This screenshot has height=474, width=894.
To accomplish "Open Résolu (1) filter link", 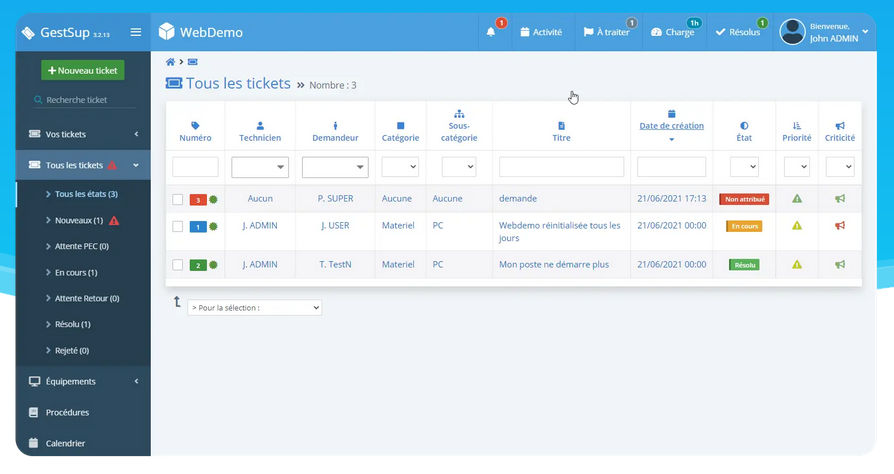I will [x=72, y=324].
